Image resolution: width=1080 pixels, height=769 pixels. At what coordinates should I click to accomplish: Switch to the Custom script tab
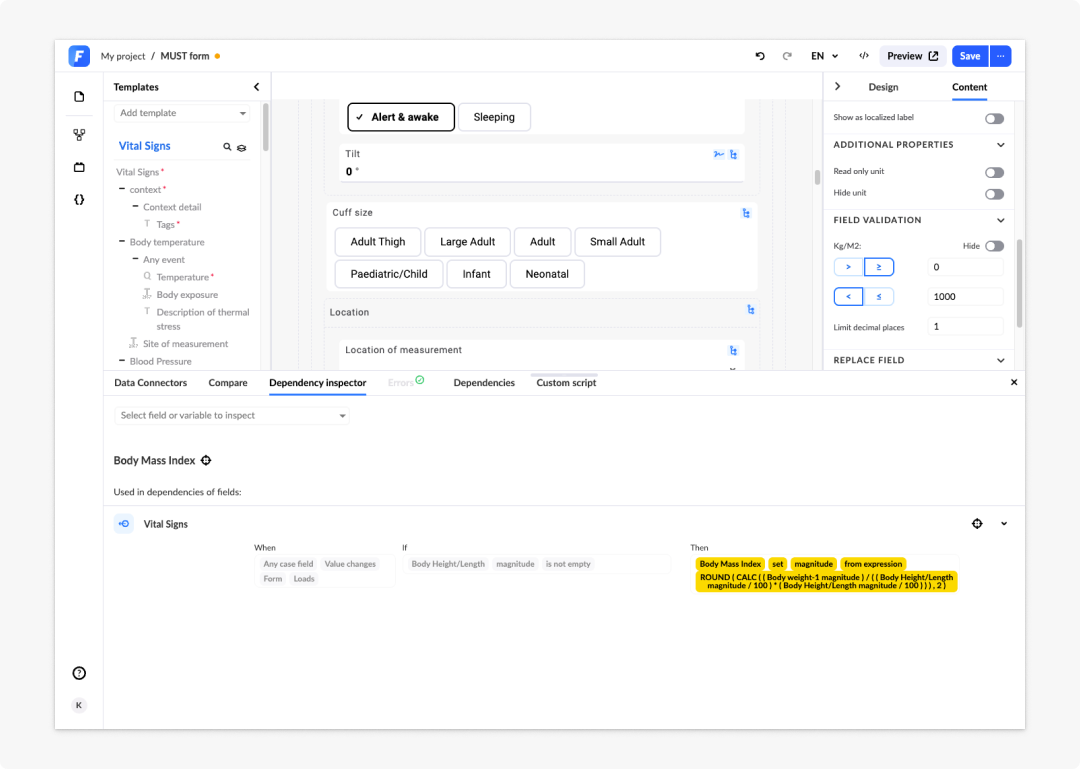[x=566, y=382]
